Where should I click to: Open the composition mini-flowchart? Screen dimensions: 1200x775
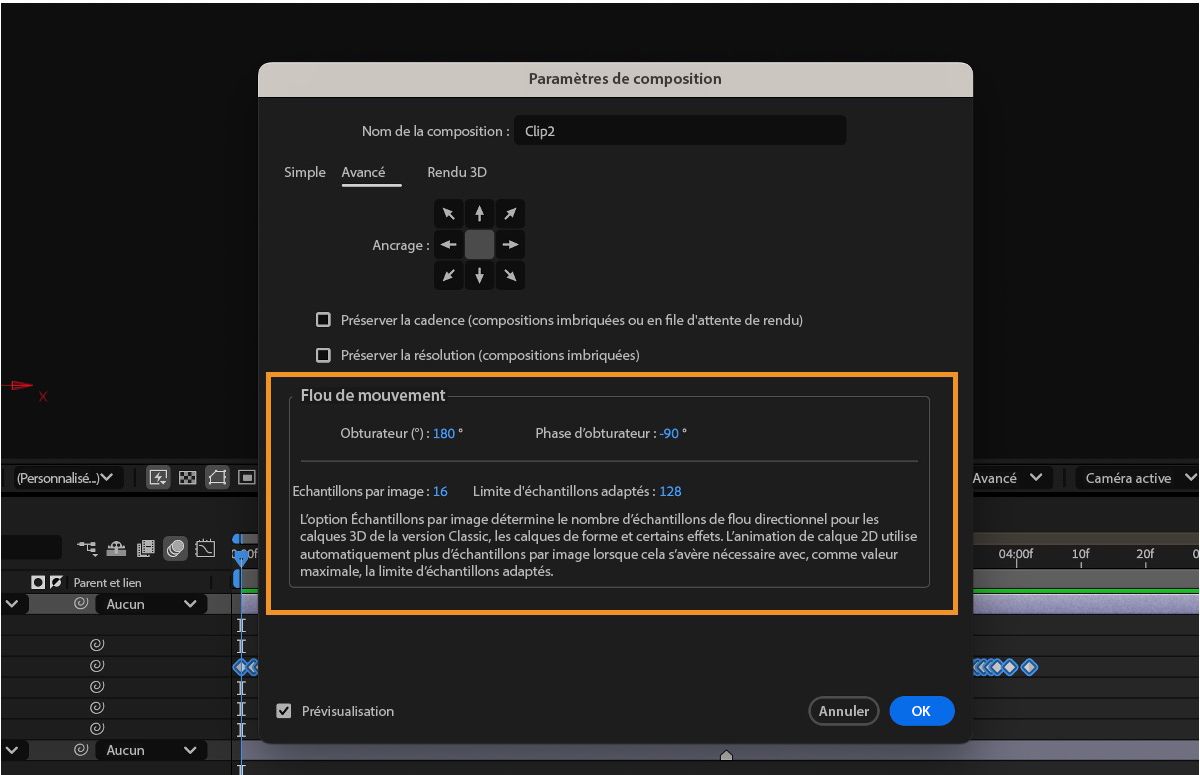coord(87,548)
